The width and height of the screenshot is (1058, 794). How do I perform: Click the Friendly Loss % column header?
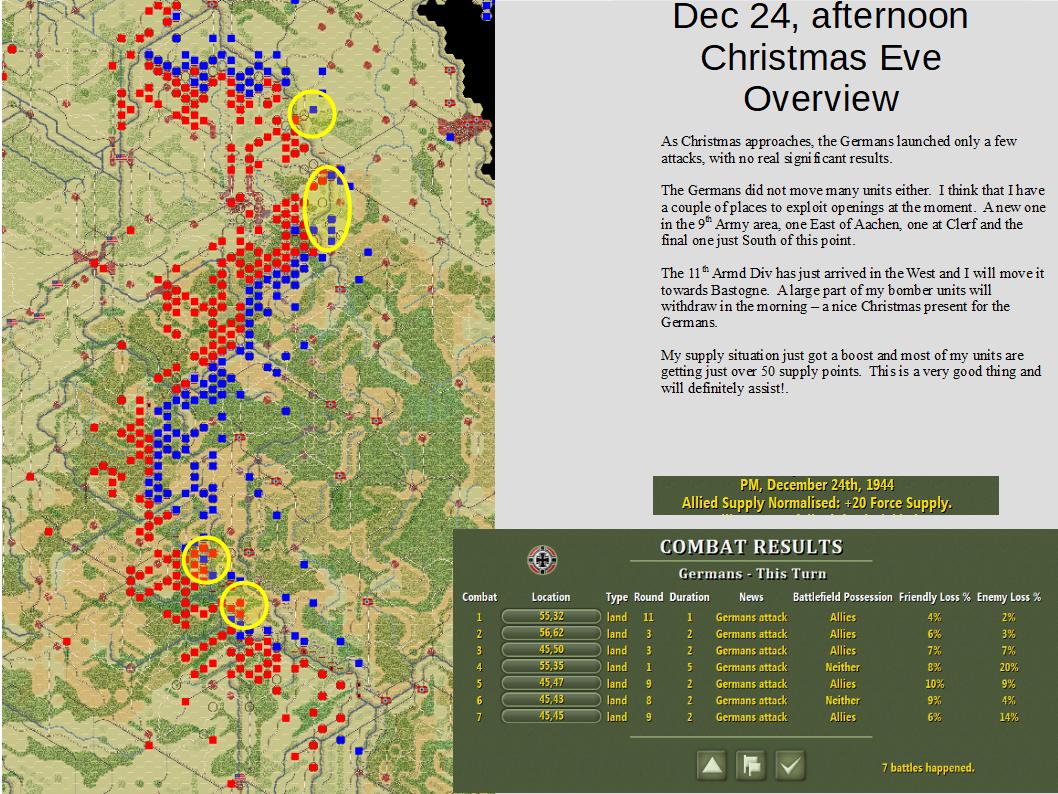(934, 597)
